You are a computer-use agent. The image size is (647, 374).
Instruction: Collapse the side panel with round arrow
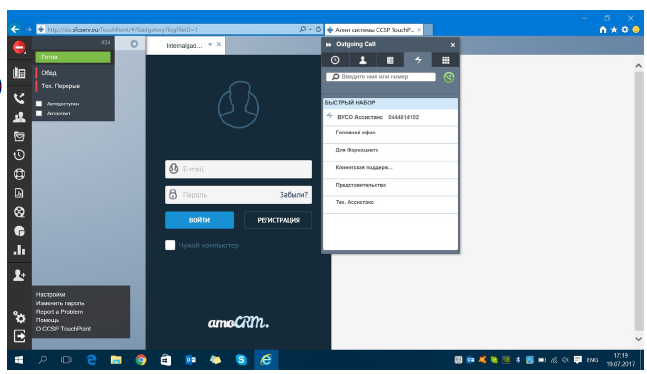point(134,44)
